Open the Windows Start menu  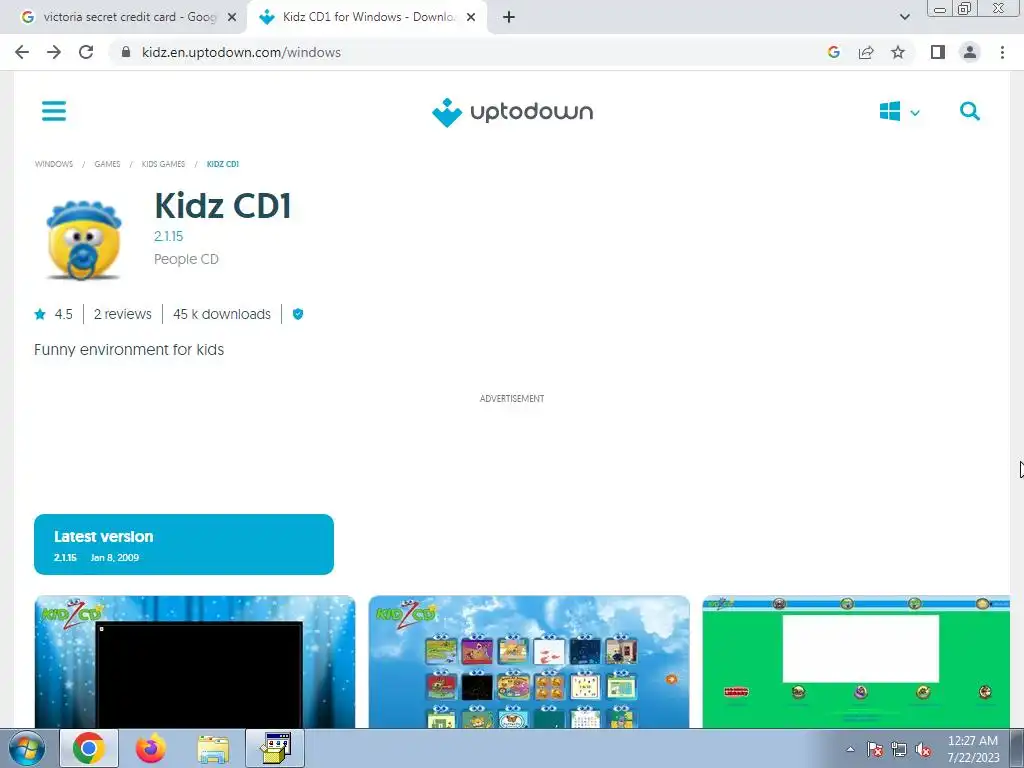[25, 748]
